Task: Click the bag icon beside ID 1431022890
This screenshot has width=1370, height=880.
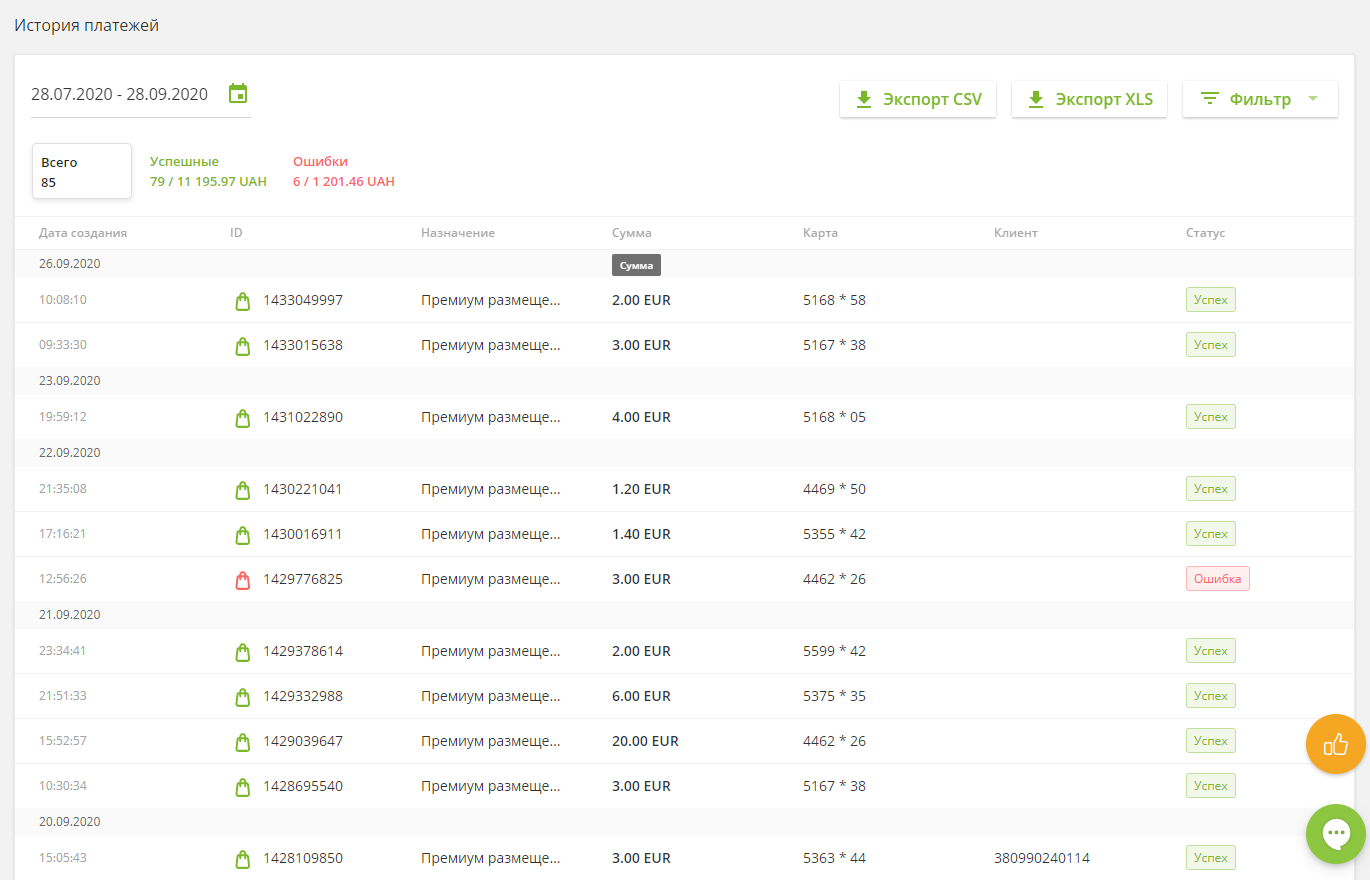Action: (242, 417)
